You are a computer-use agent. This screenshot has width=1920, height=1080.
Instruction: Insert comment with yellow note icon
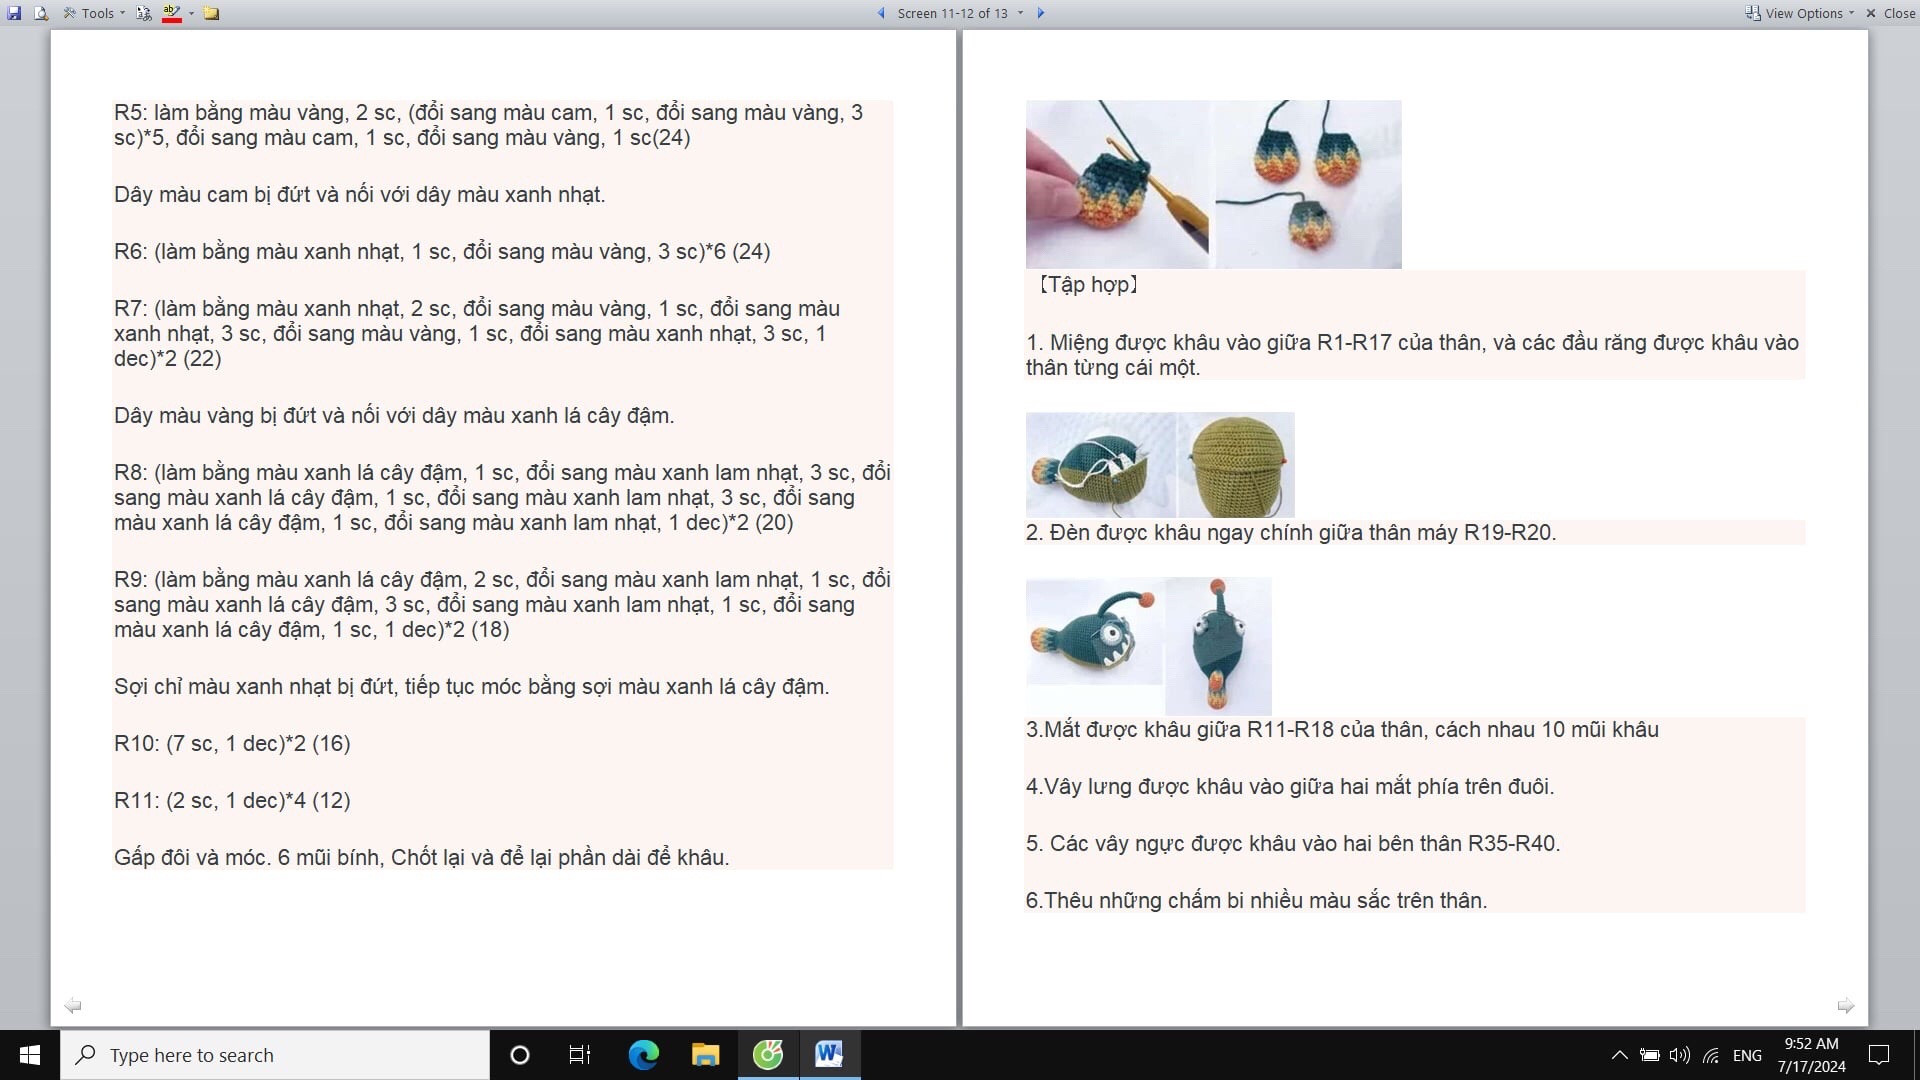211,13
